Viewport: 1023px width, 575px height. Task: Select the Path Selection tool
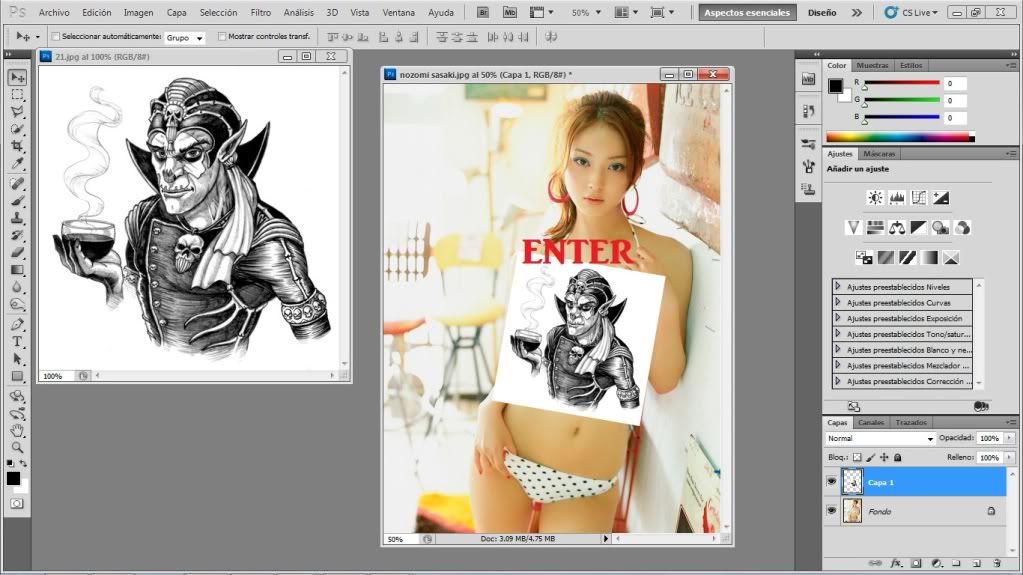click(x=17, y=358)
